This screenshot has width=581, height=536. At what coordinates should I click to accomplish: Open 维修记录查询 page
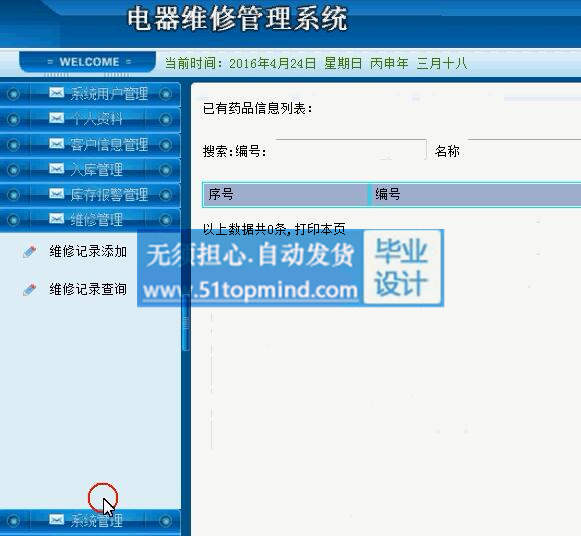pos(88,289)
